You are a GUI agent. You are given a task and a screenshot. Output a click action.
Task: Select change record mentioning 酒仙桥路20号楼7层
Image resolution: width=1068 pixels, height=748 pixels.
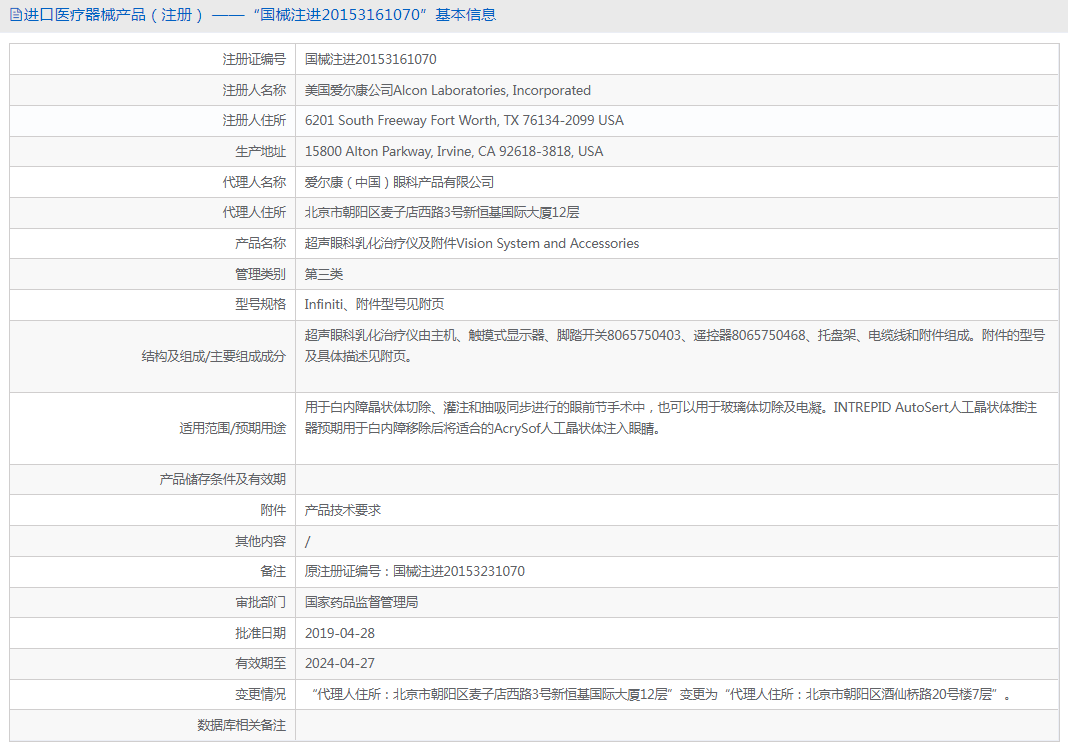[661, 694]
